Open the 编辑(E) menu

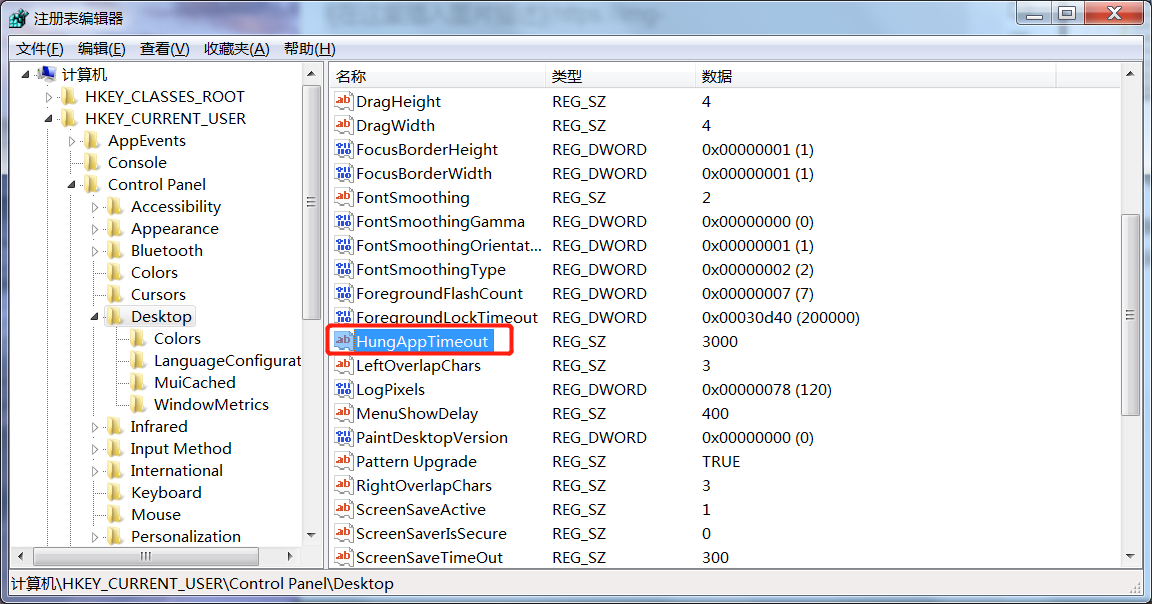click(101, 48)
